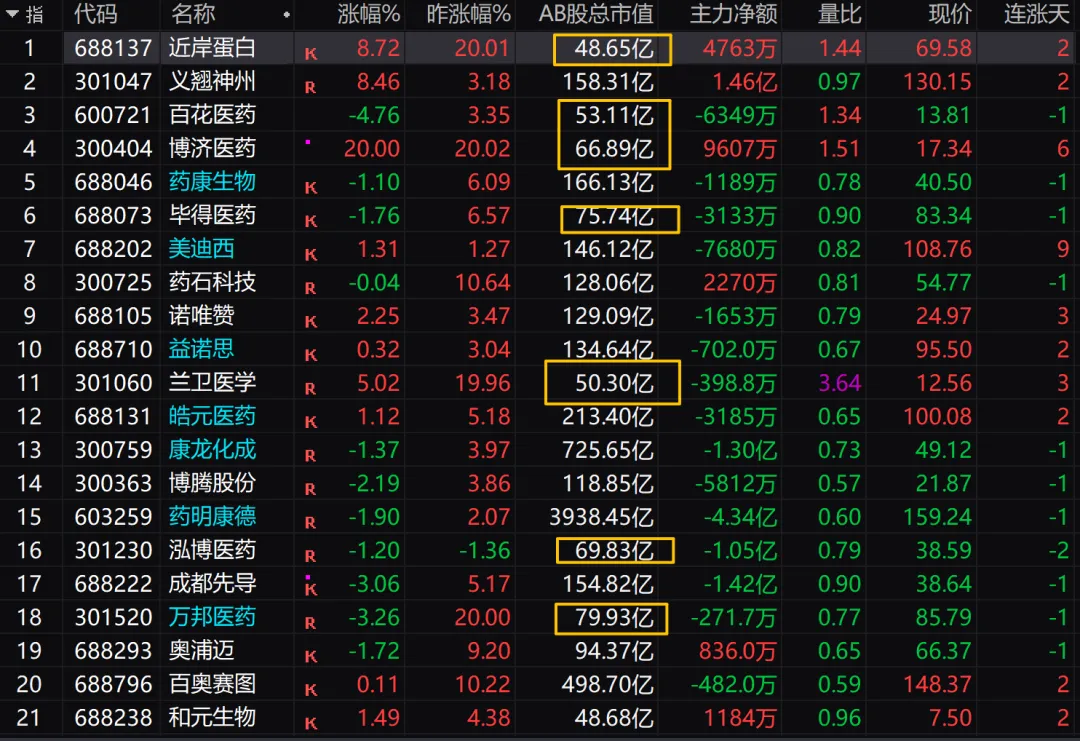Click the K marker icon for 诺唯赞
This screenshot has width=1080, height=741.
point(311,322)
